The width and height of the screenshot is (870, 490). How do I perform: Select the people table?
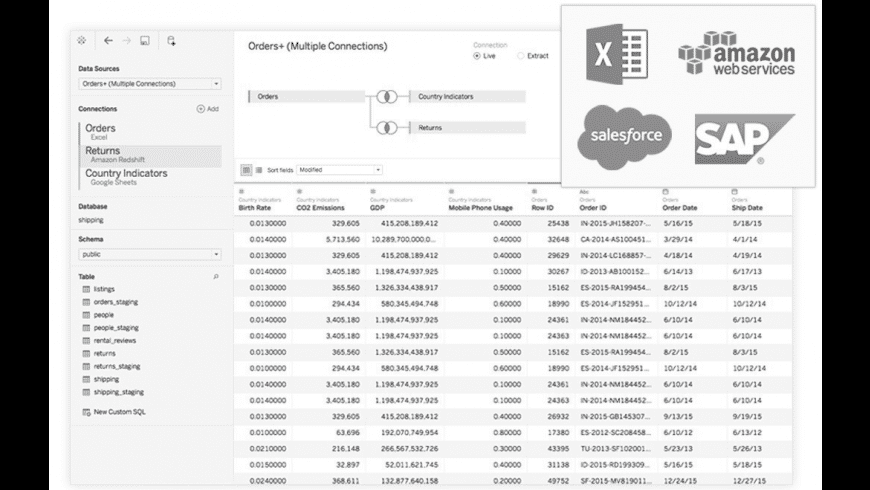coord(98,315)
